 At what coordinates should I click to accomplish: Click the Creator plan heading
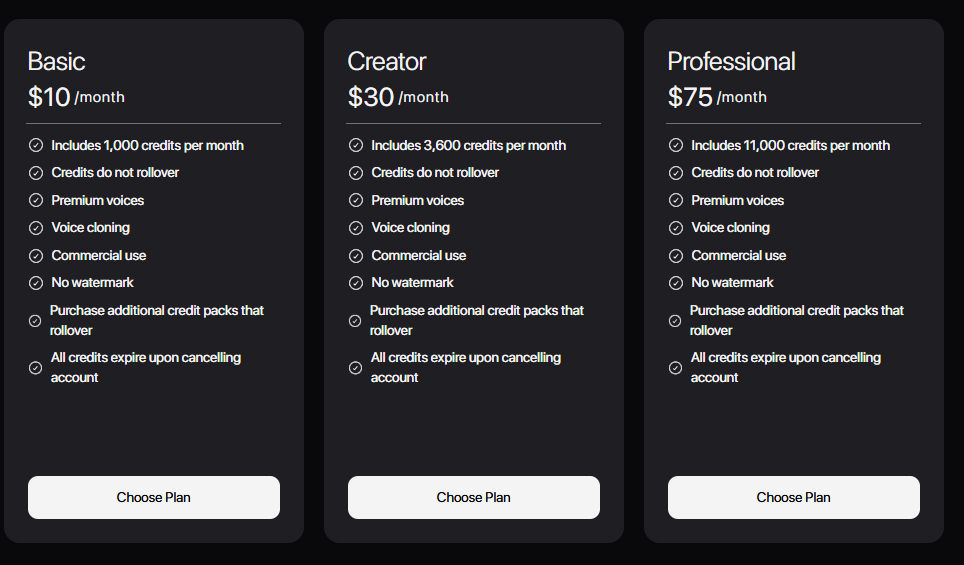(387, 62)
